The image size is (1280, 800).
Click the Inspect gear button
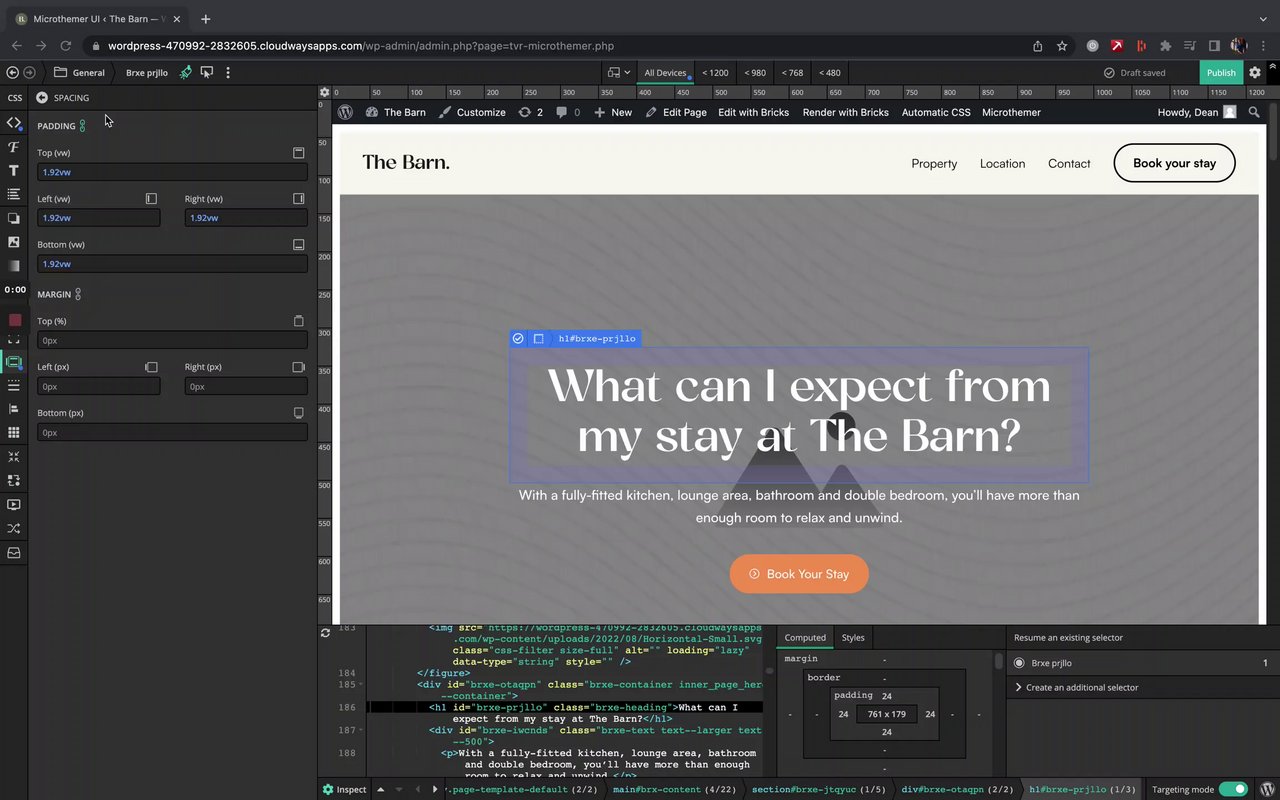pos(344,789)
